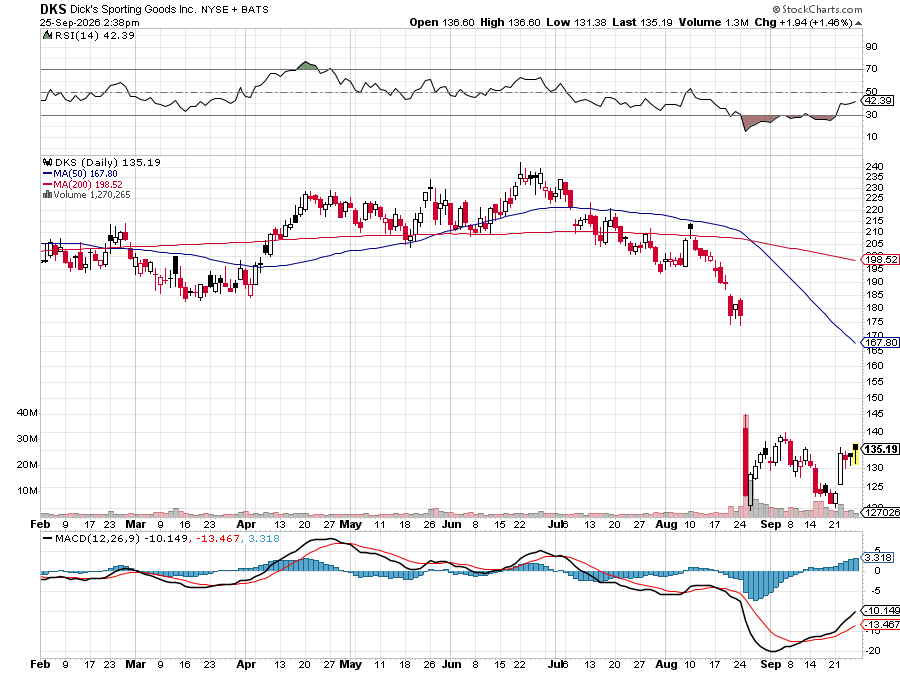Click the 135.19 last price tag
This screenshot has height=673, width=900.
880,449
